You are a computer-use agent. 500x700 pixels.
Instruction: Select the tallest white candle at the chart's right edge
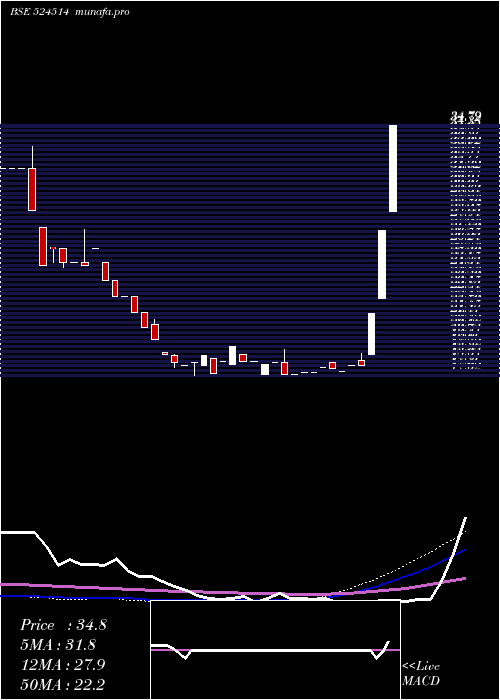click(x=393, y=168)
